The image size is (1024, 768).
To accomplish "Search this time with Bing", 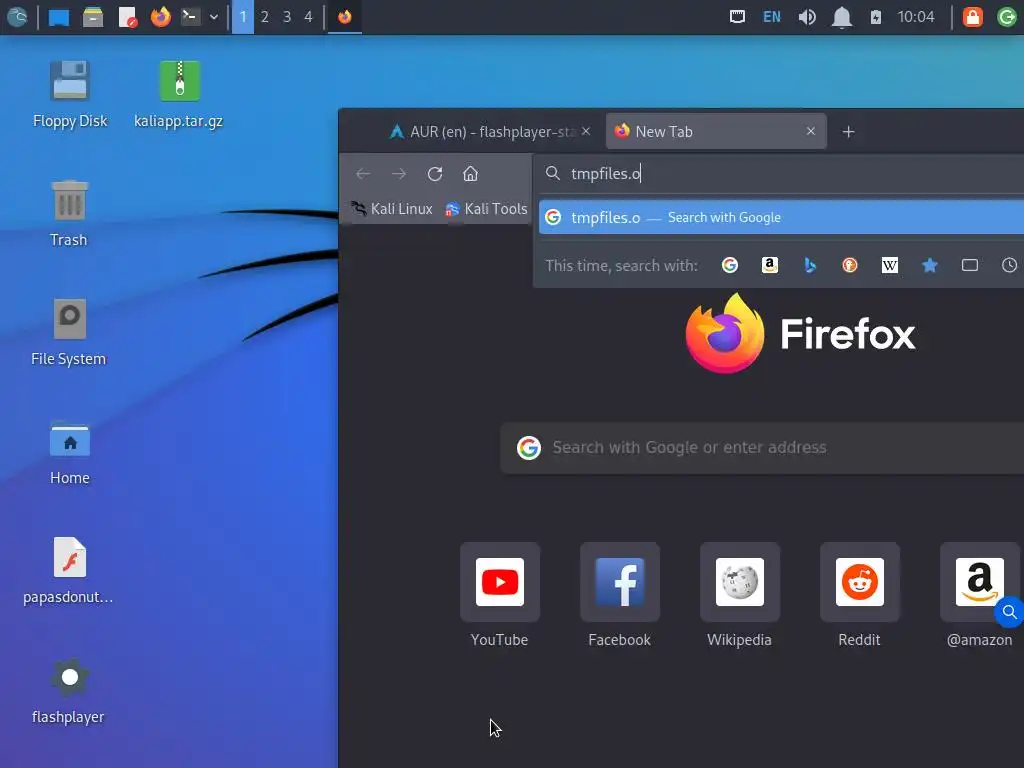I will click(x=810, y=265).
